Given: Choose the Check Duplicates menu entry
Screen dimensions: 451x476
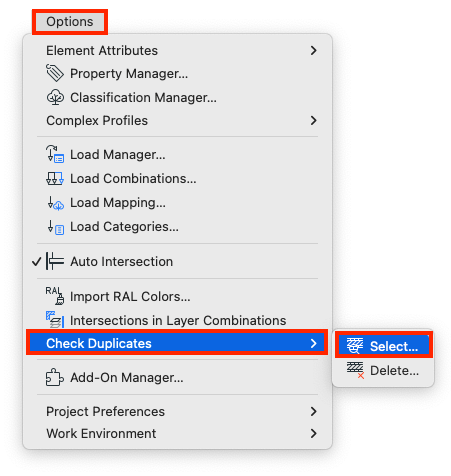Looking at the screenshot, I should click(177, 343).
